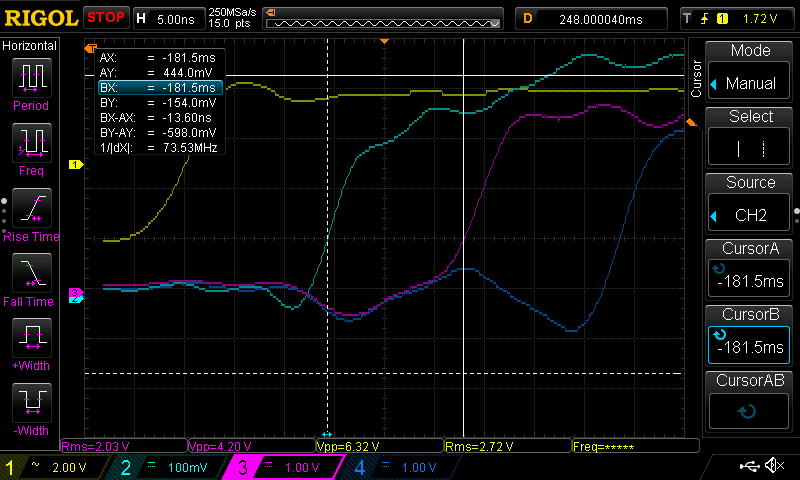
Task: Click the orange trigger level marker
Action: coord(691,122)
